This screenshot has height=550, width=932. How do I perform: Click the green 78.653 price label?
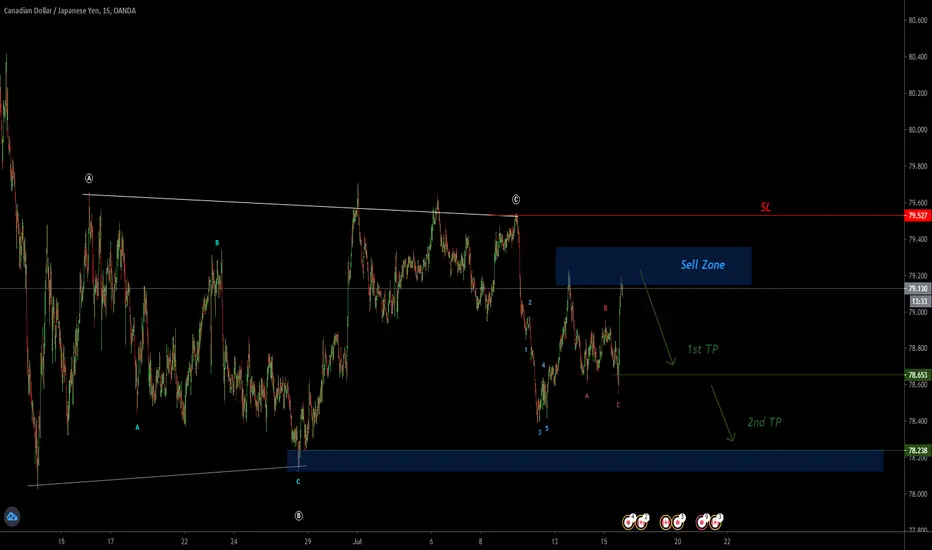tap(918, 375)
